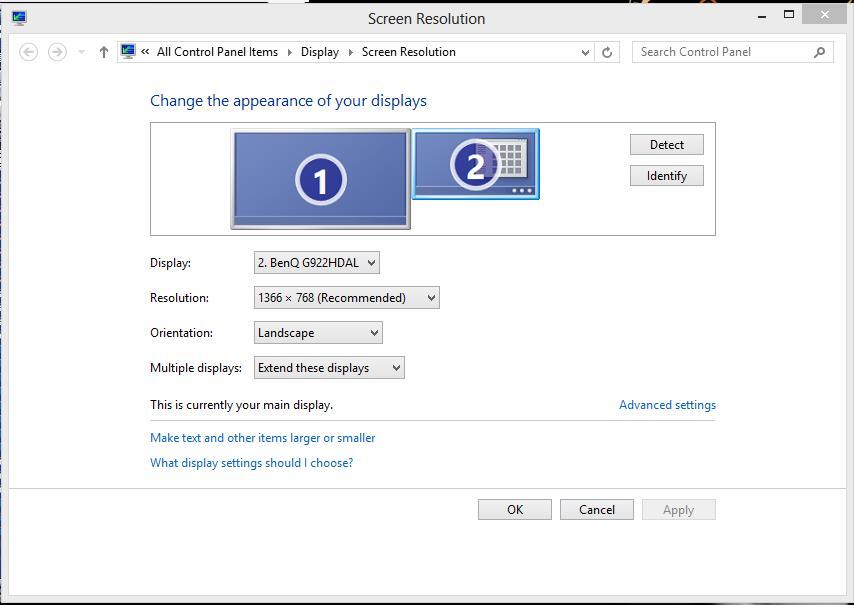The height and width of the screenshot is (605, 854).
Task: Expand arrow after All Control Panel Items
Action: (289, 52)
